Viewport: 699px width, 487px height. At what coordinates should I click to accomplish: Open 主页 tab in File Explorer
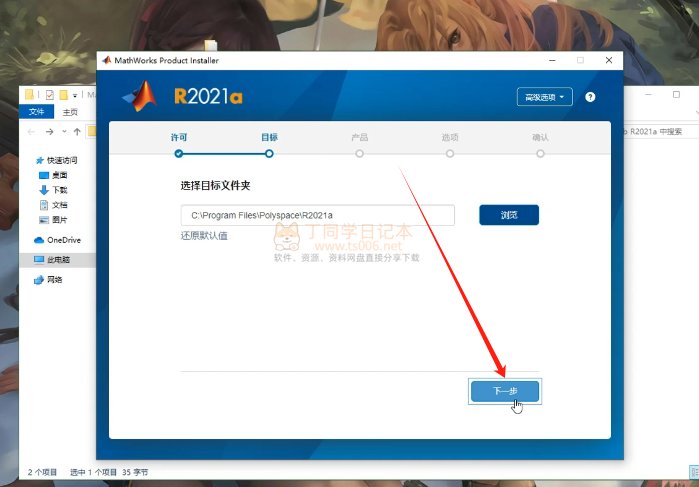click(x=70, y=112)
